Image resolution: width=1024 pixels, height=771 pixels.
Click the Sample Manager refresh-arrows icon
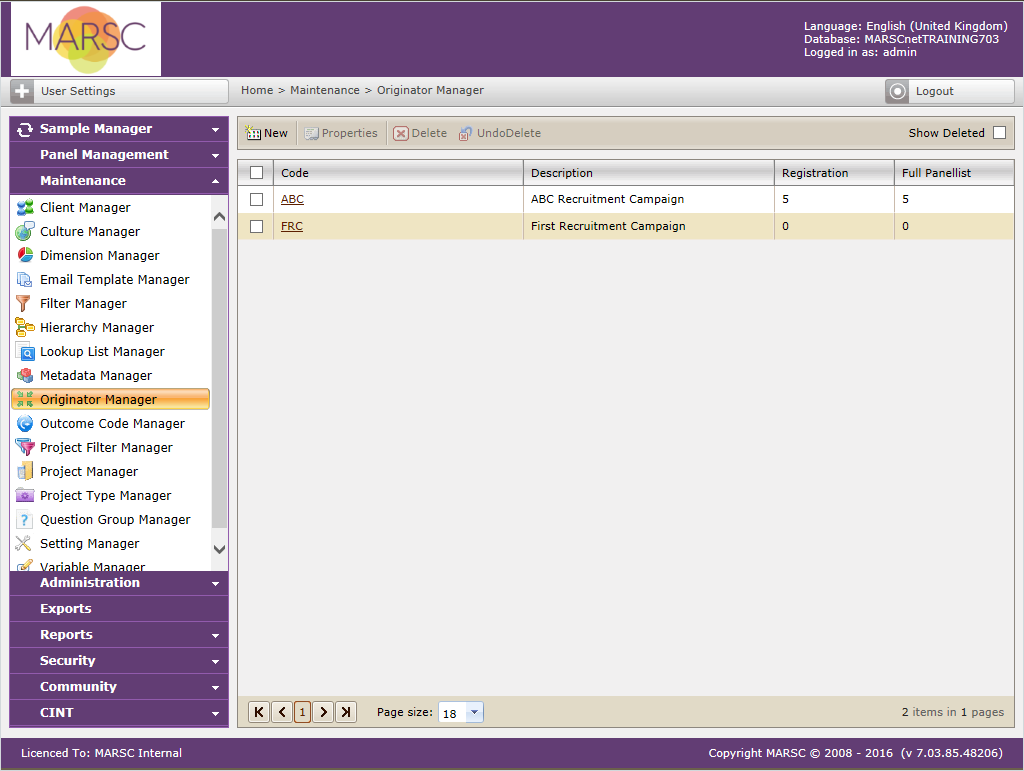coord(25,129)
